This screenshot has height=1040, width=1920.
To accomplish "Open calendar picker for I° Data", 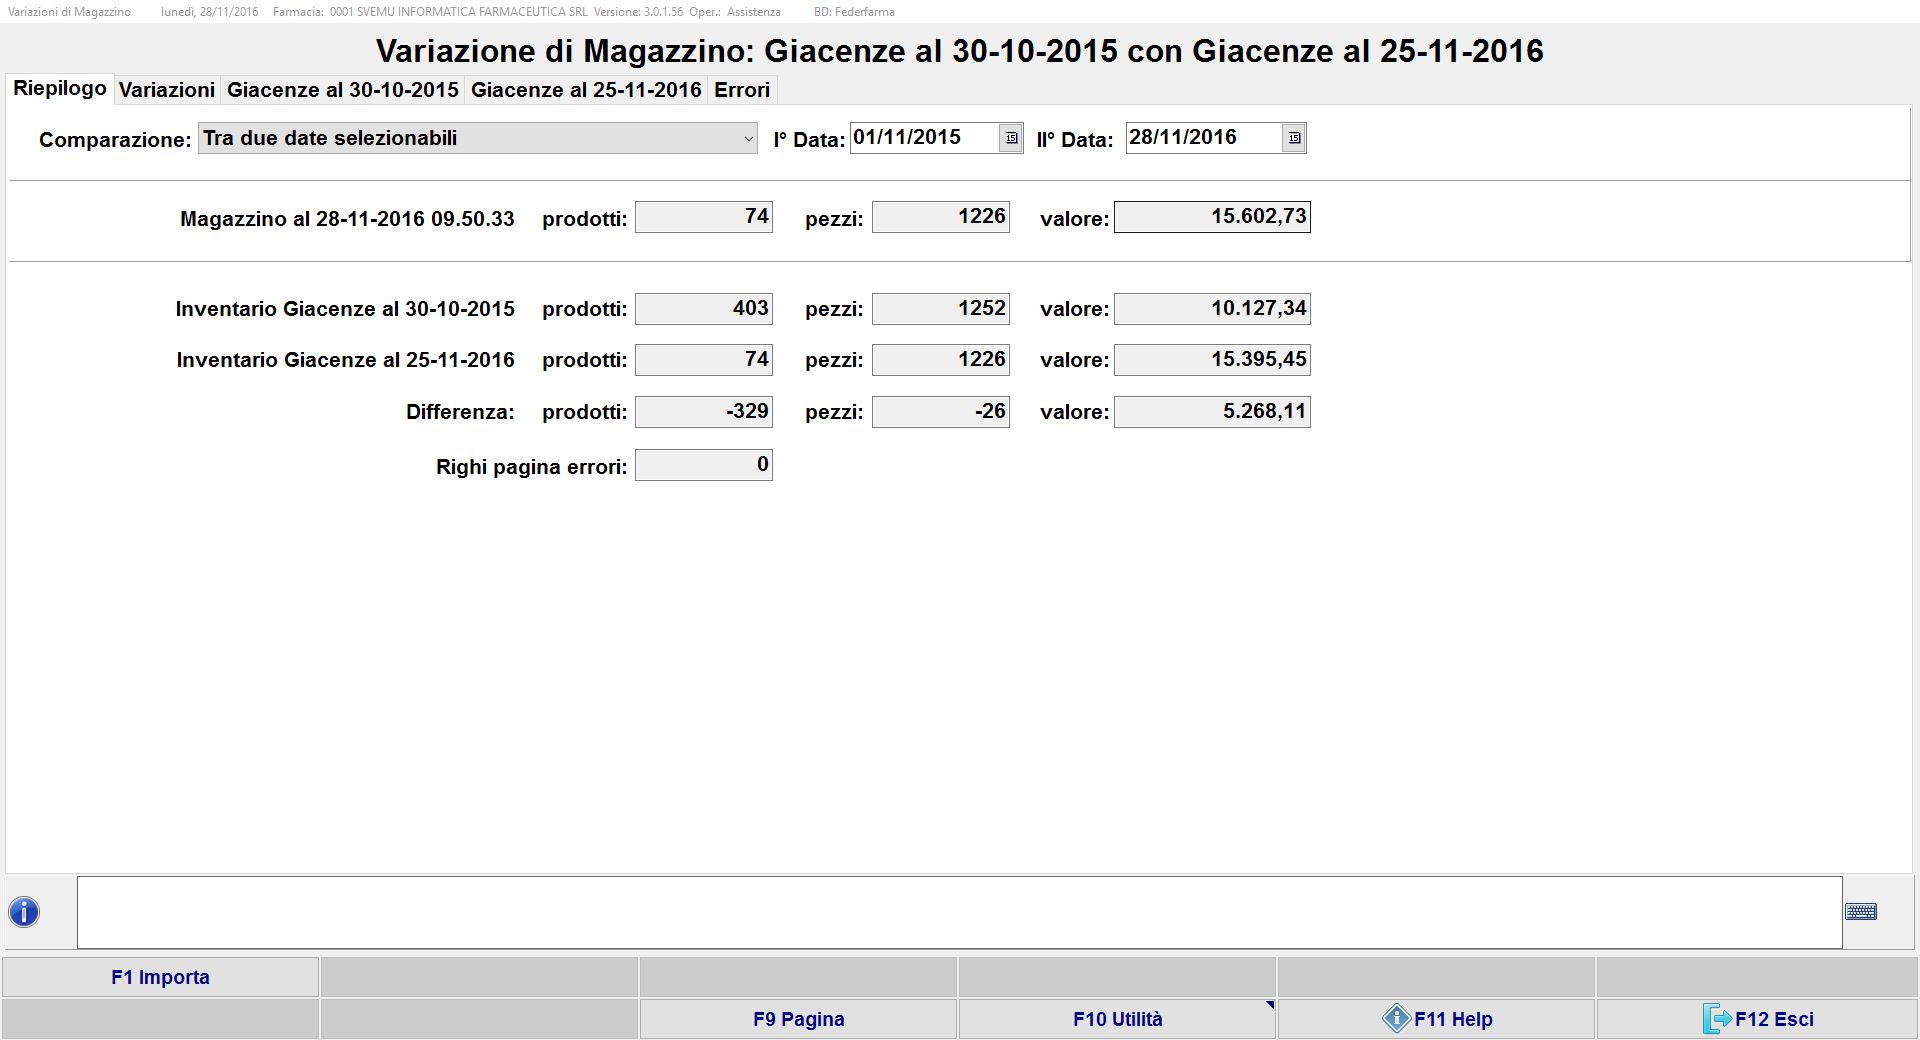I will 1011,138.
